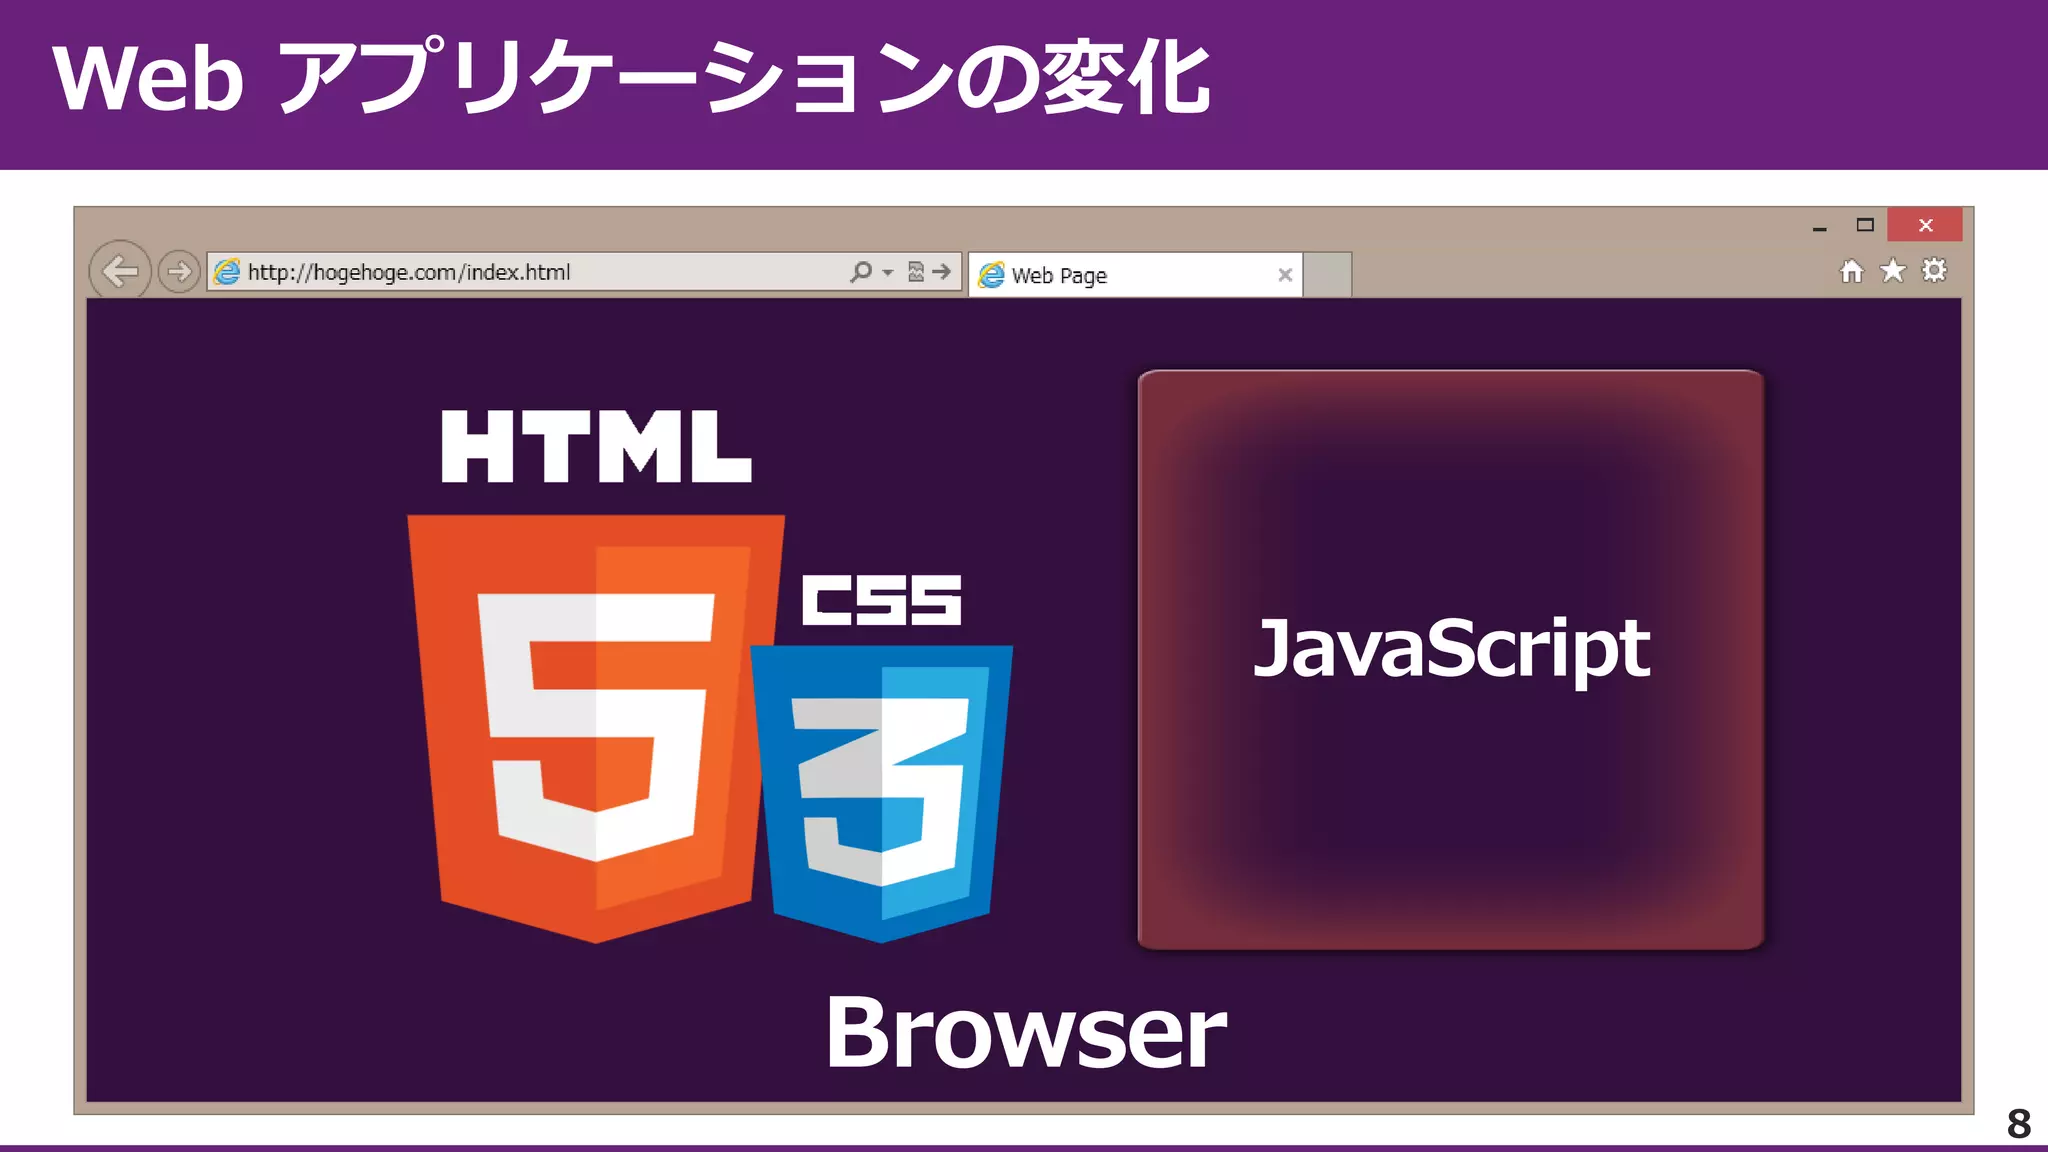Click the Go arrow in address bar

942,271
